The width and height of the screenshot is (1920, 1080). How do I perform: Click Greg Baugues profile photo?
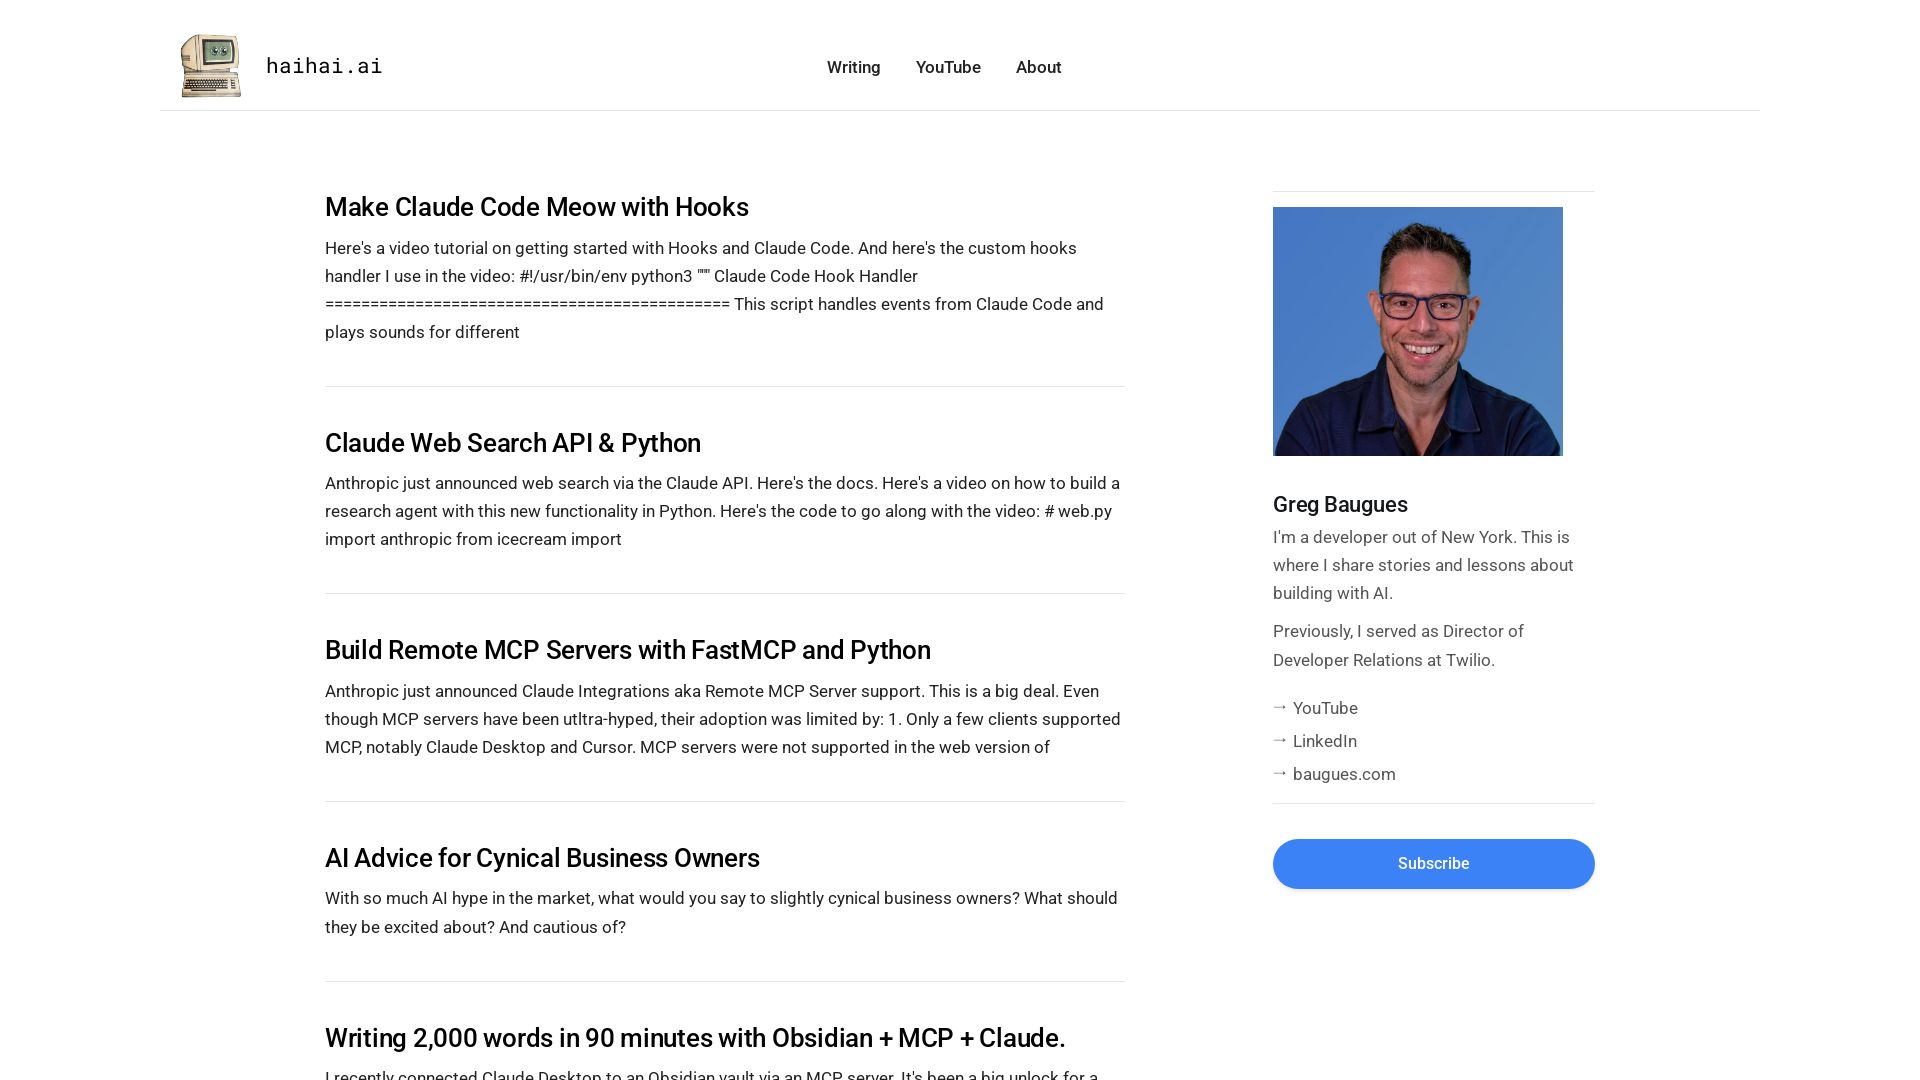[1417, 331]
